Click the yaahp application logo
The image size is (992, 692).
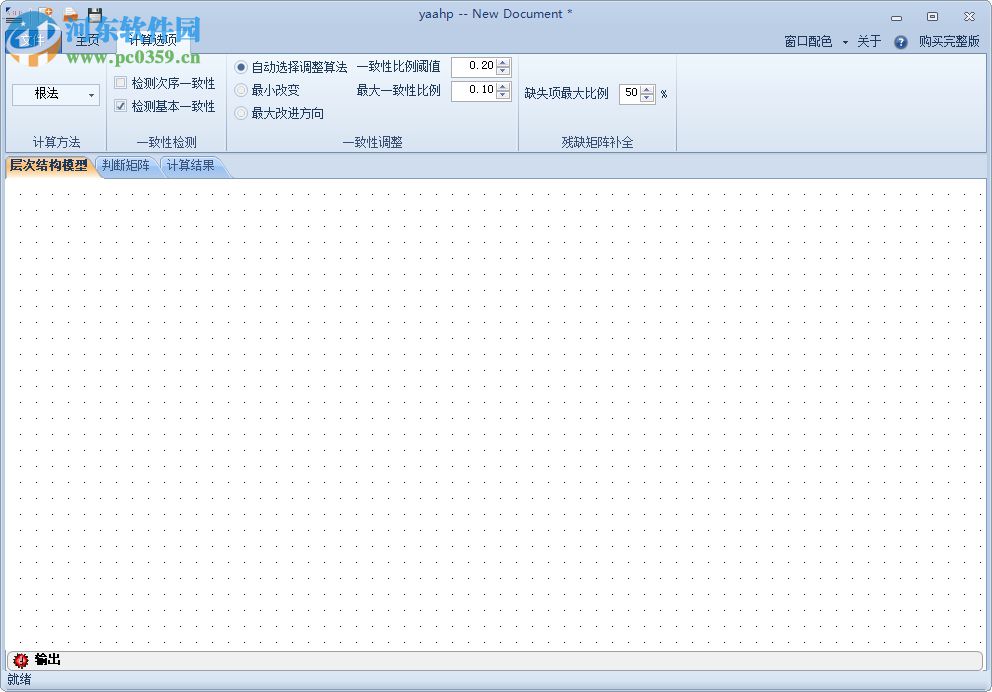(x=10, y=12)
